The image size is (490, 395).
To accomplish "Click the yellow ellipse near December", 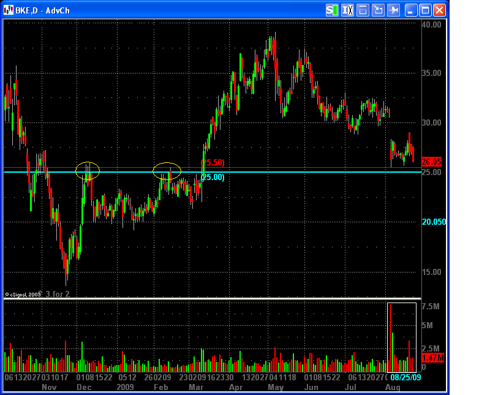I will pyautogui.click(x=88, y=171).
